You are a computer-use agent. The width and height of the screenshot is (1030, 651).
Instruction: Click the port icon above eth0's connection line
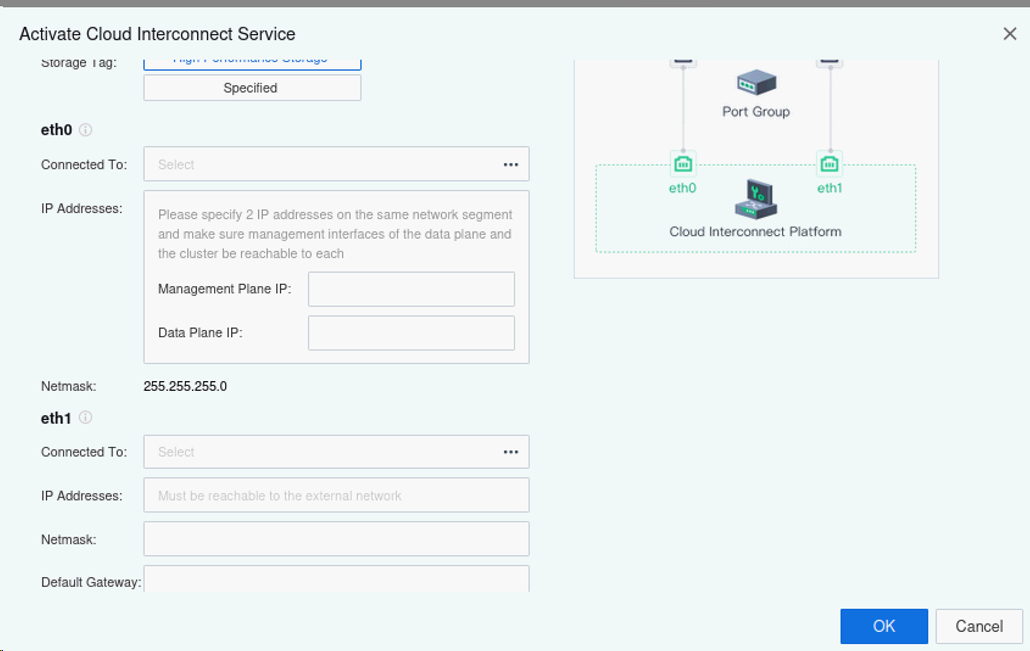point(683,57)
